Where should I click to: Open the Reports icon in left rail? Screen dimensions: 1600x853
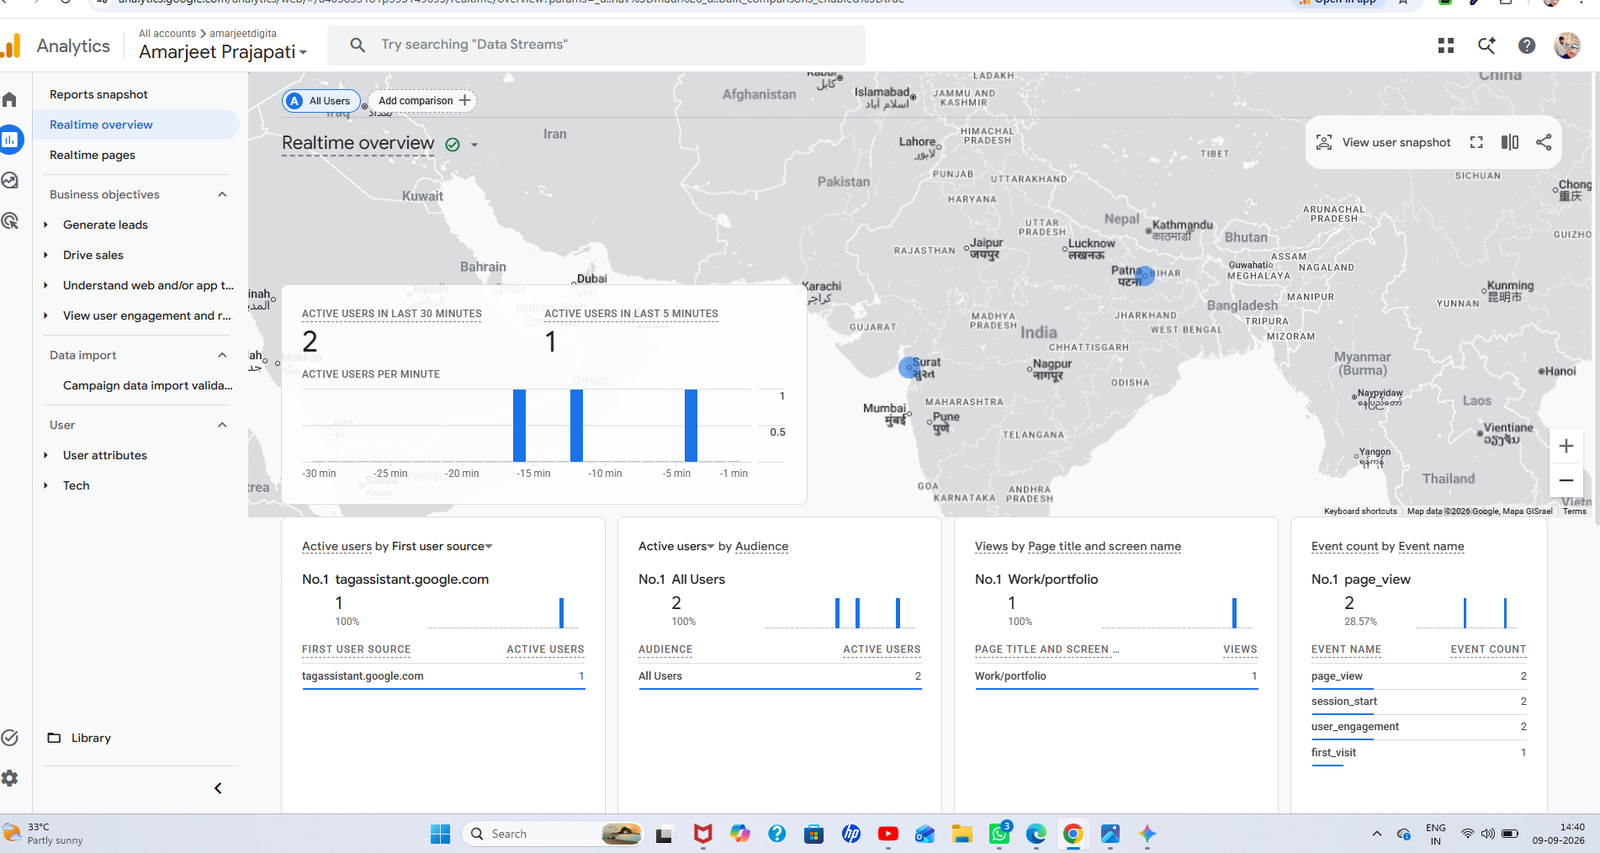tap(11, 140)
